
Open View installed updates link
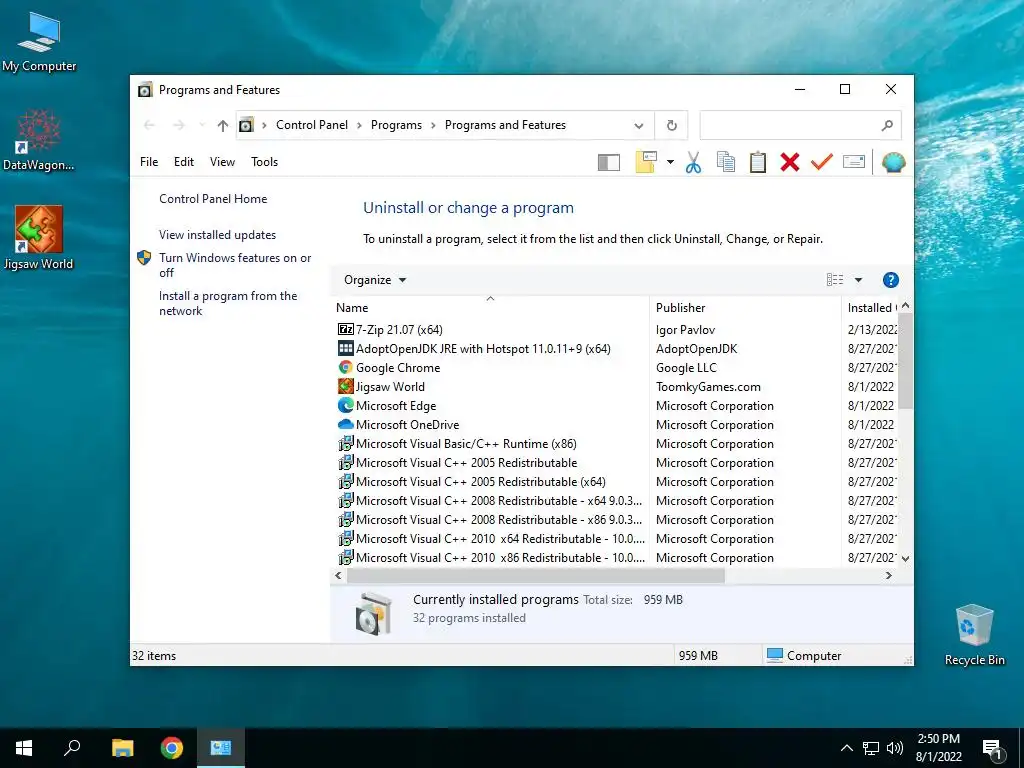[x=217, y=234]
